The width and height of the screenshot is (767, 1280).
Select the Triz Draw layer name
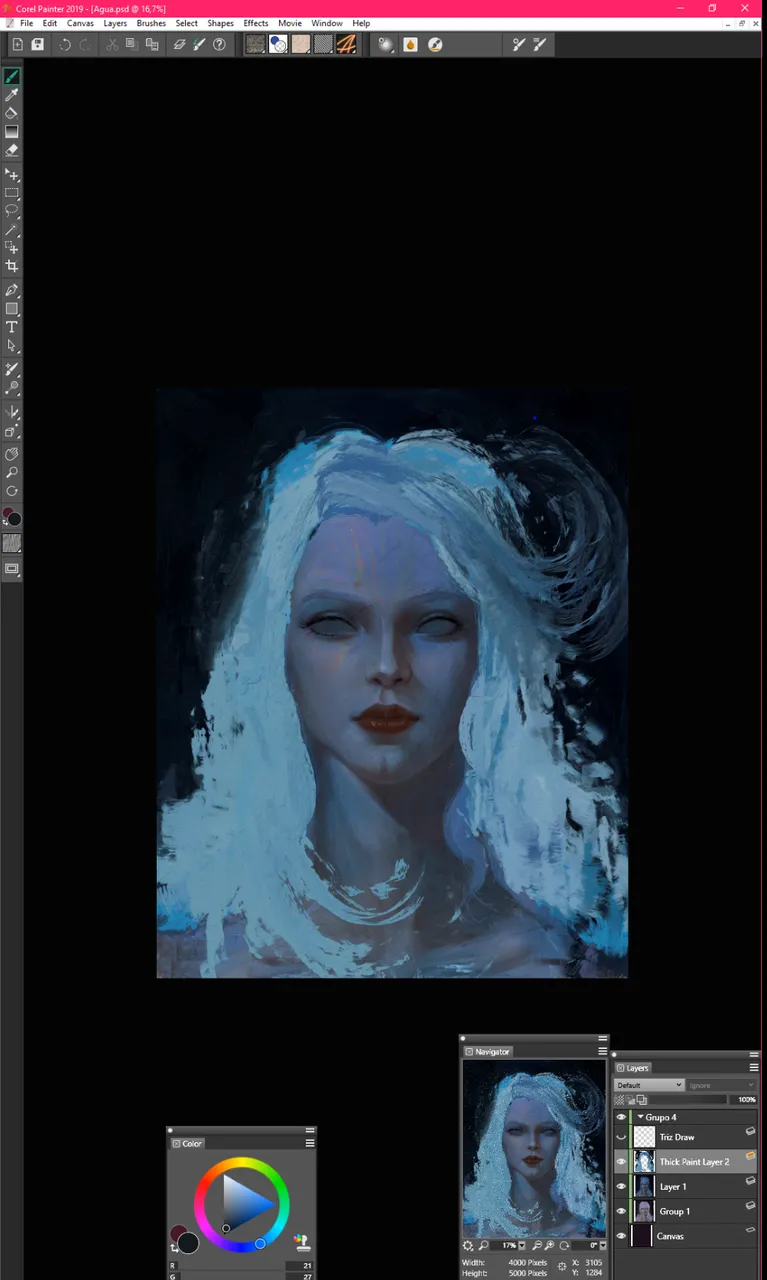tap(677, 1137)
